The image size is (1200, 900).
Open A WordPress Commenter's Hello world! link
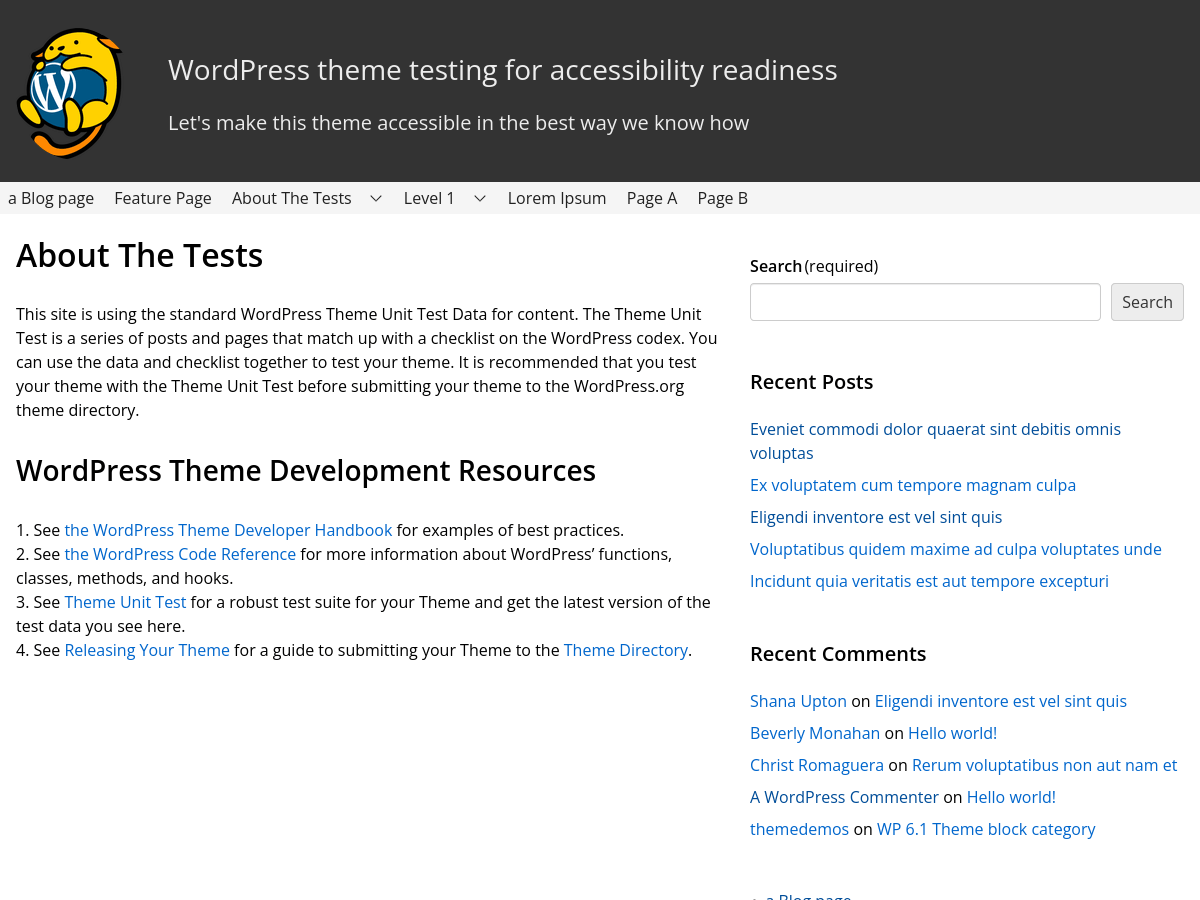[1011, 797]
